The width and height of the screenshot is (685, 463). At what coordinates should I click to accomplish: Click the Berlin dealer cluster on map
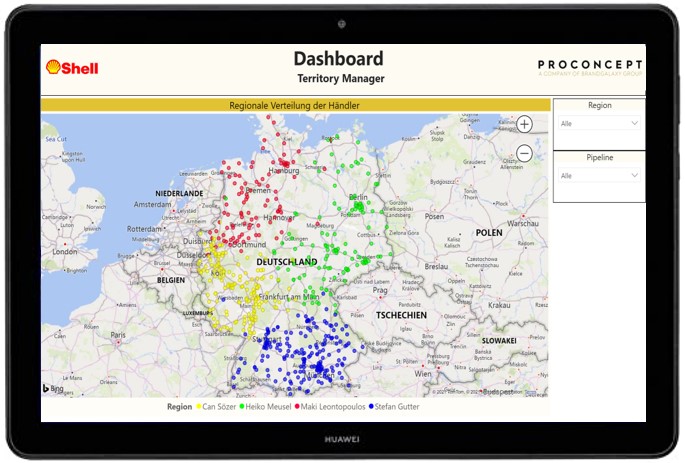click(x=357, y=207)
